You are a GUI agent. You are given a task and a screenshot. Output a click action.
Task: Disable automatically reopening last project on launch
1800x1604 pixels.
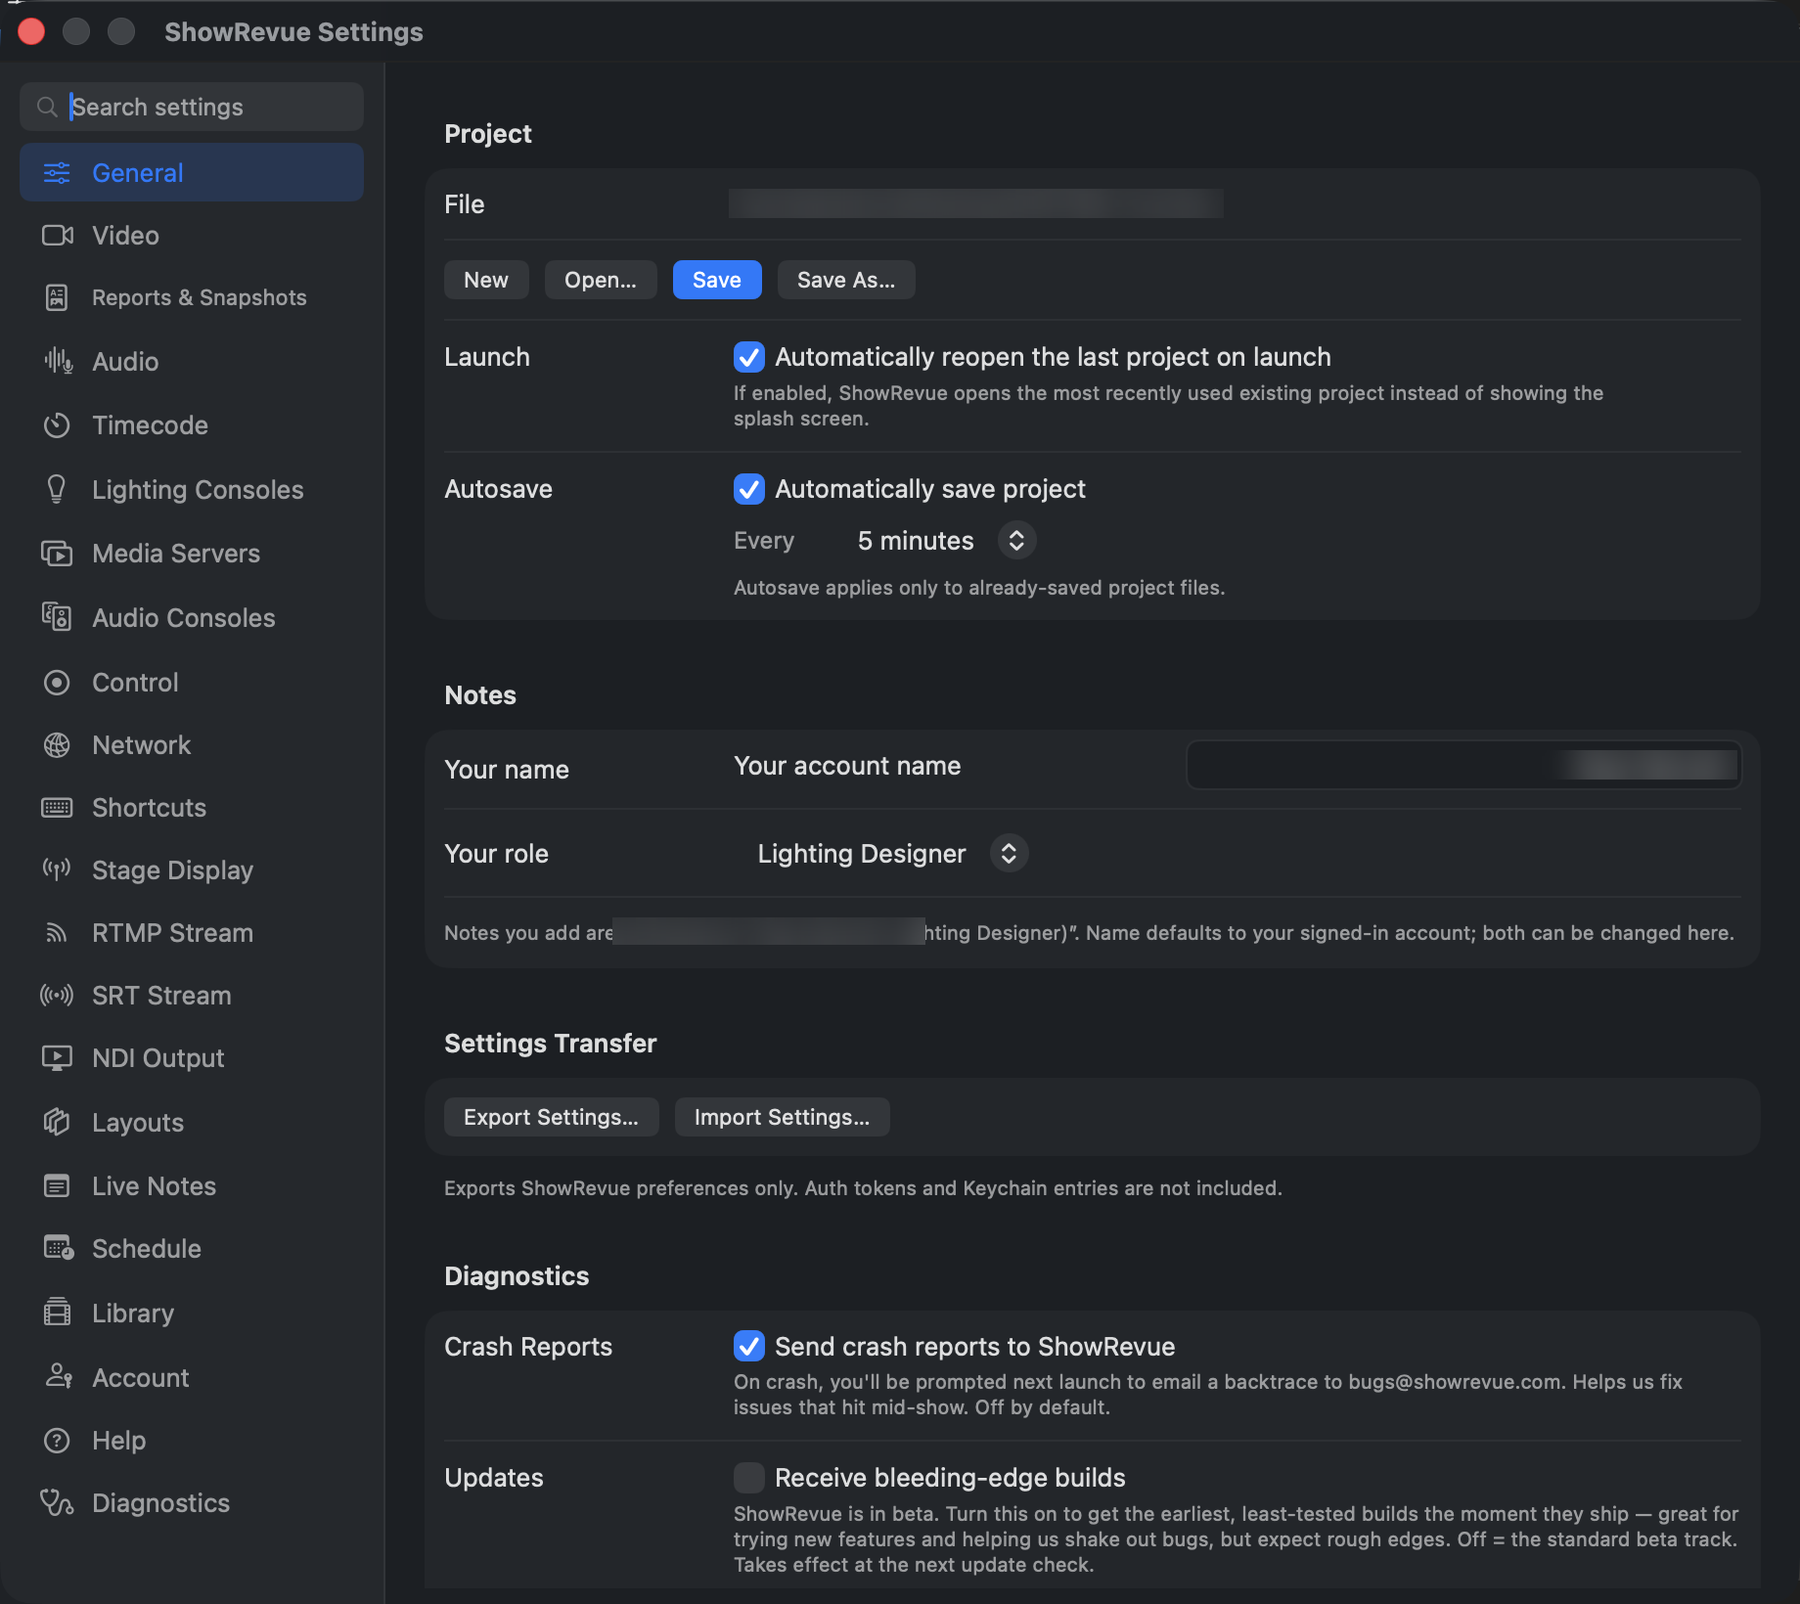pyautogui.click(x=749, y=357)
